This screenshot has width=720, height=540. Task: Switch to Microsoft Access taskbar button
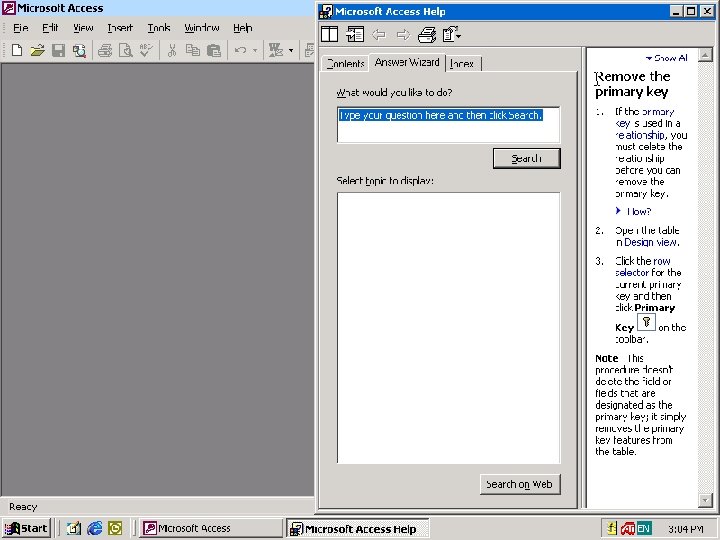coord(211,528)
